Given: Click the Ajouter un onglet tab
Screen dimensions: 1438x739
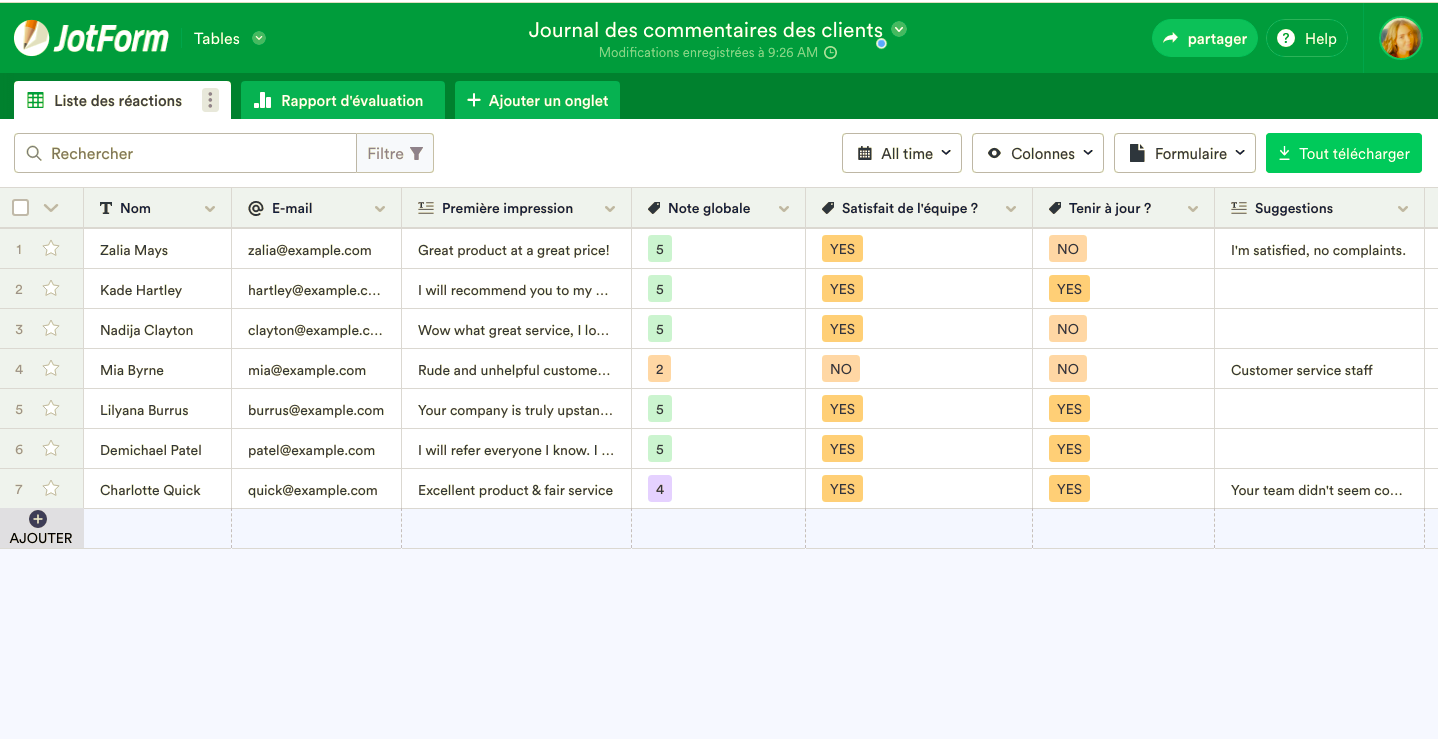Looking at the screenshot, I should (x=537, y=100).
